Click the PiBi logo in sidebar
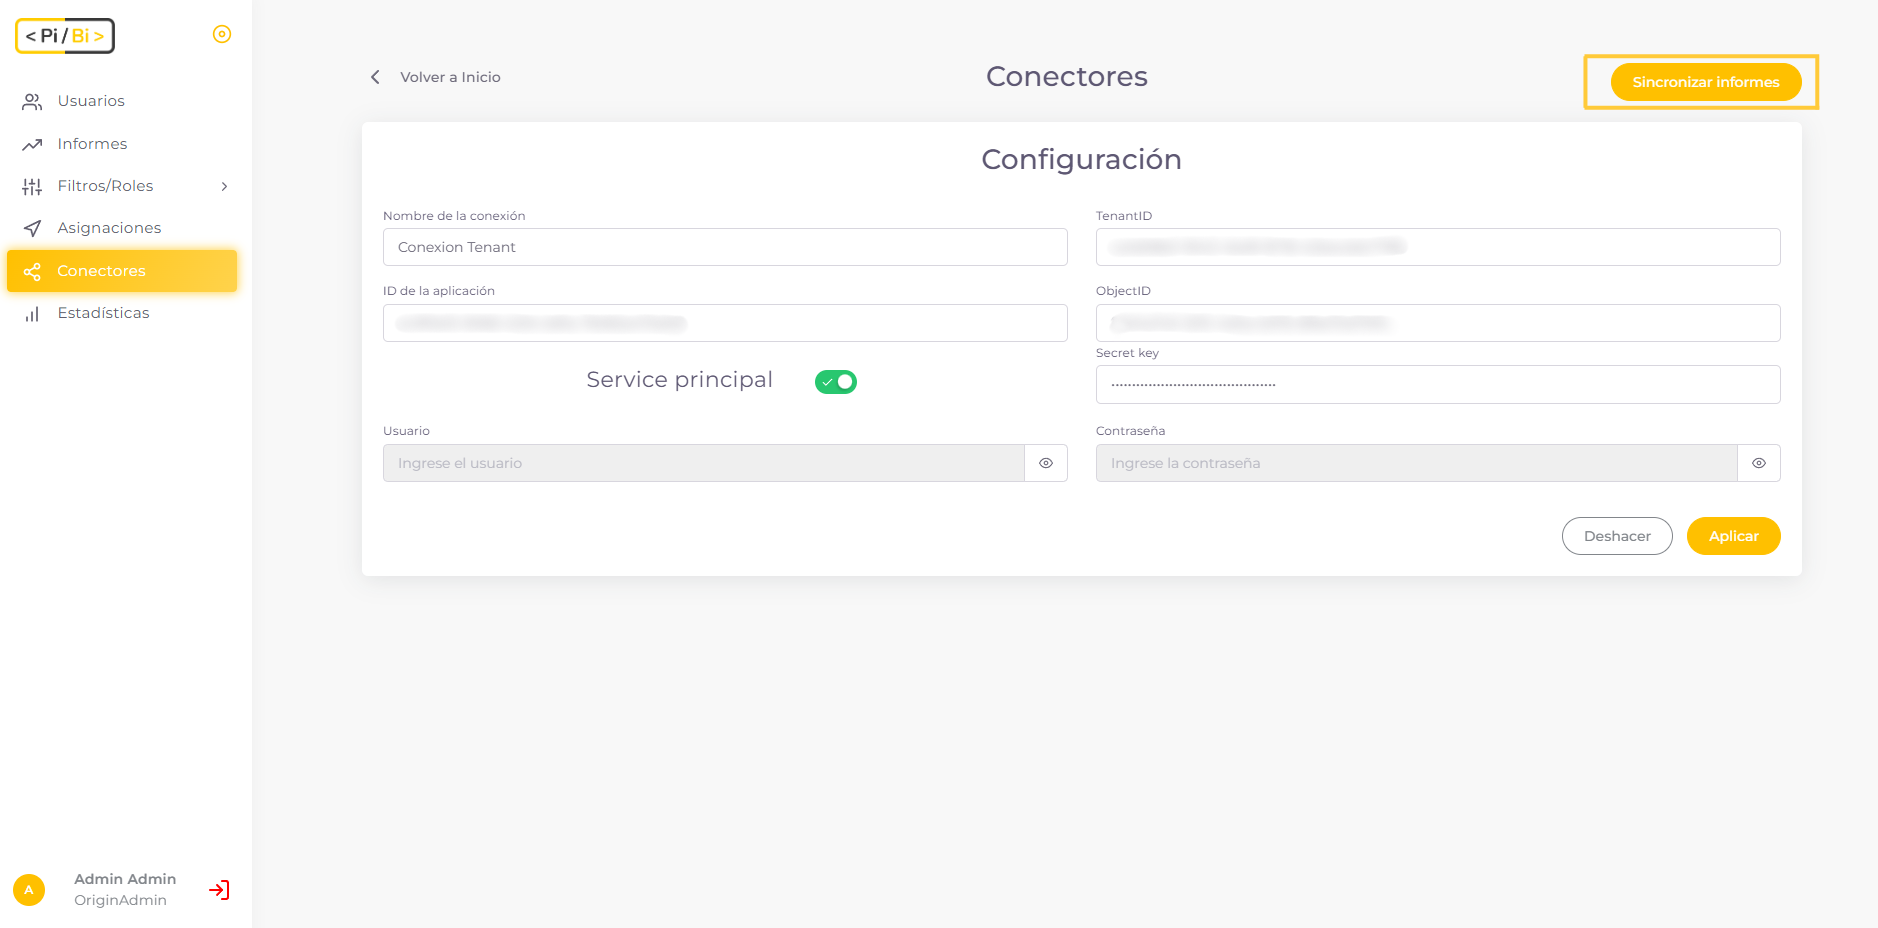The width and height of the screenshot is (1878, 928). (x=65, y=36)
